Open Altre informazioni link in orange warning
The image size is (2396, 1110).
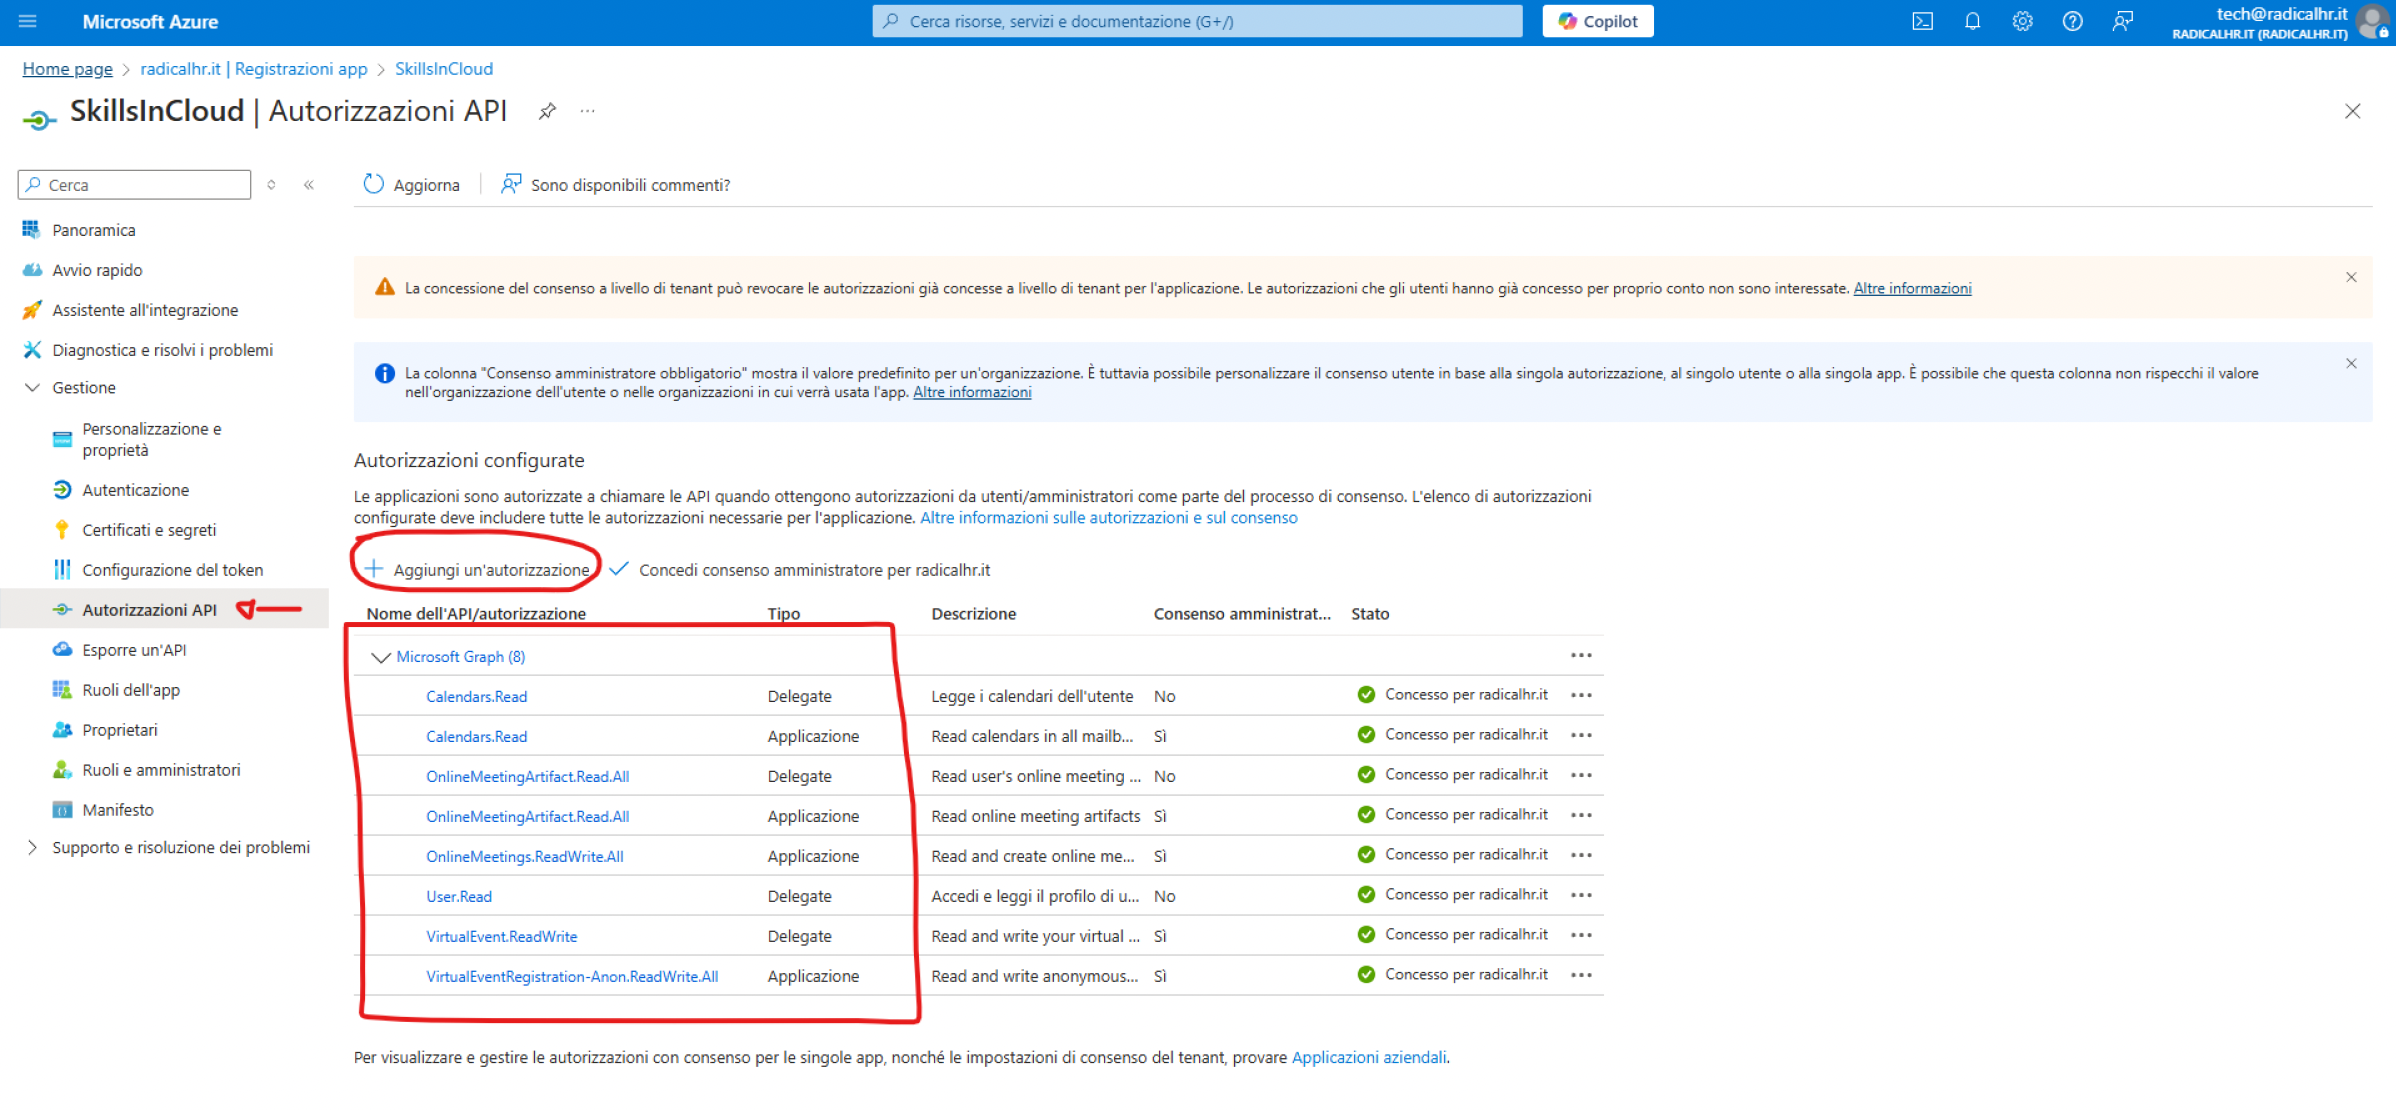tap(1912, 288)
